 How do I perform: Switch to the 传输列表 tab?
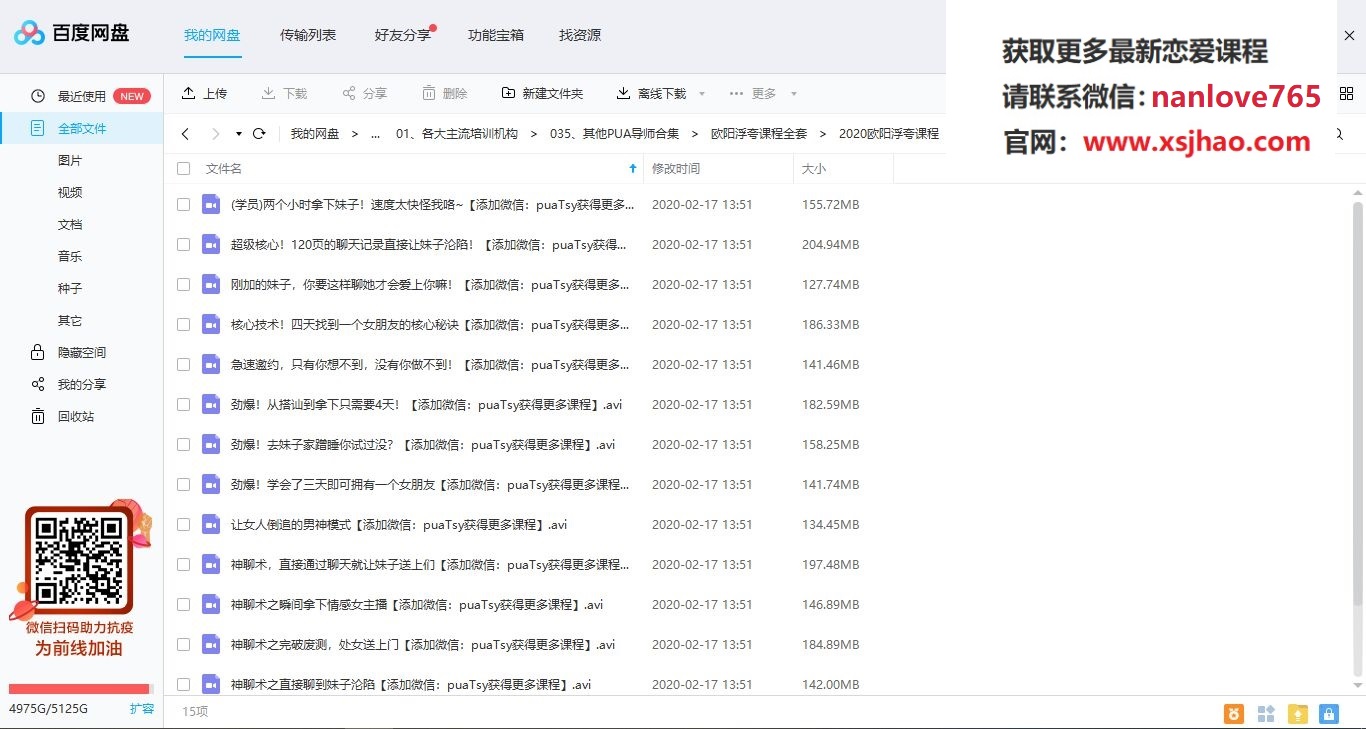(x=308, y=35)
